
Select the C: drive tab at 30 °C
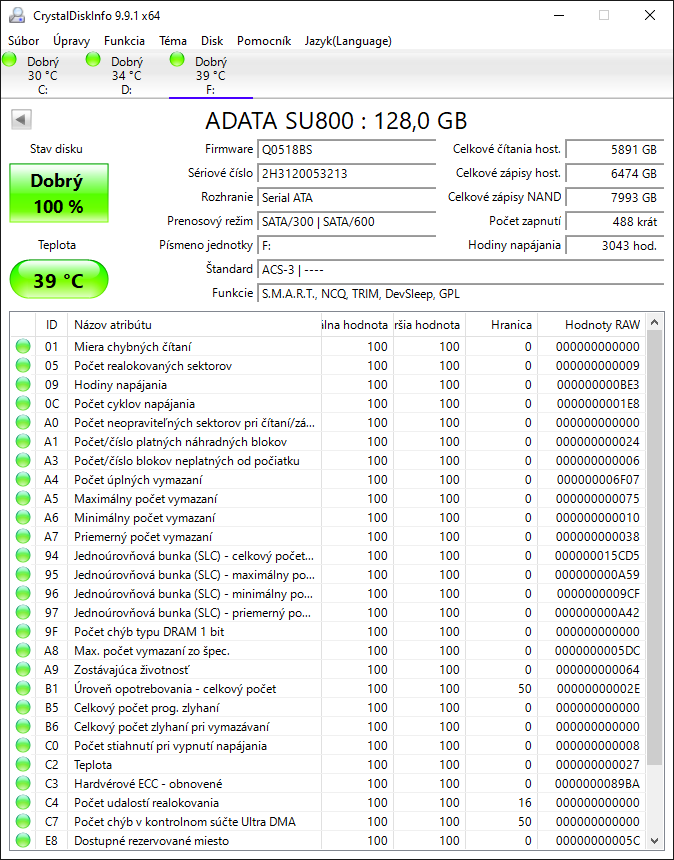tap(43, 75)
